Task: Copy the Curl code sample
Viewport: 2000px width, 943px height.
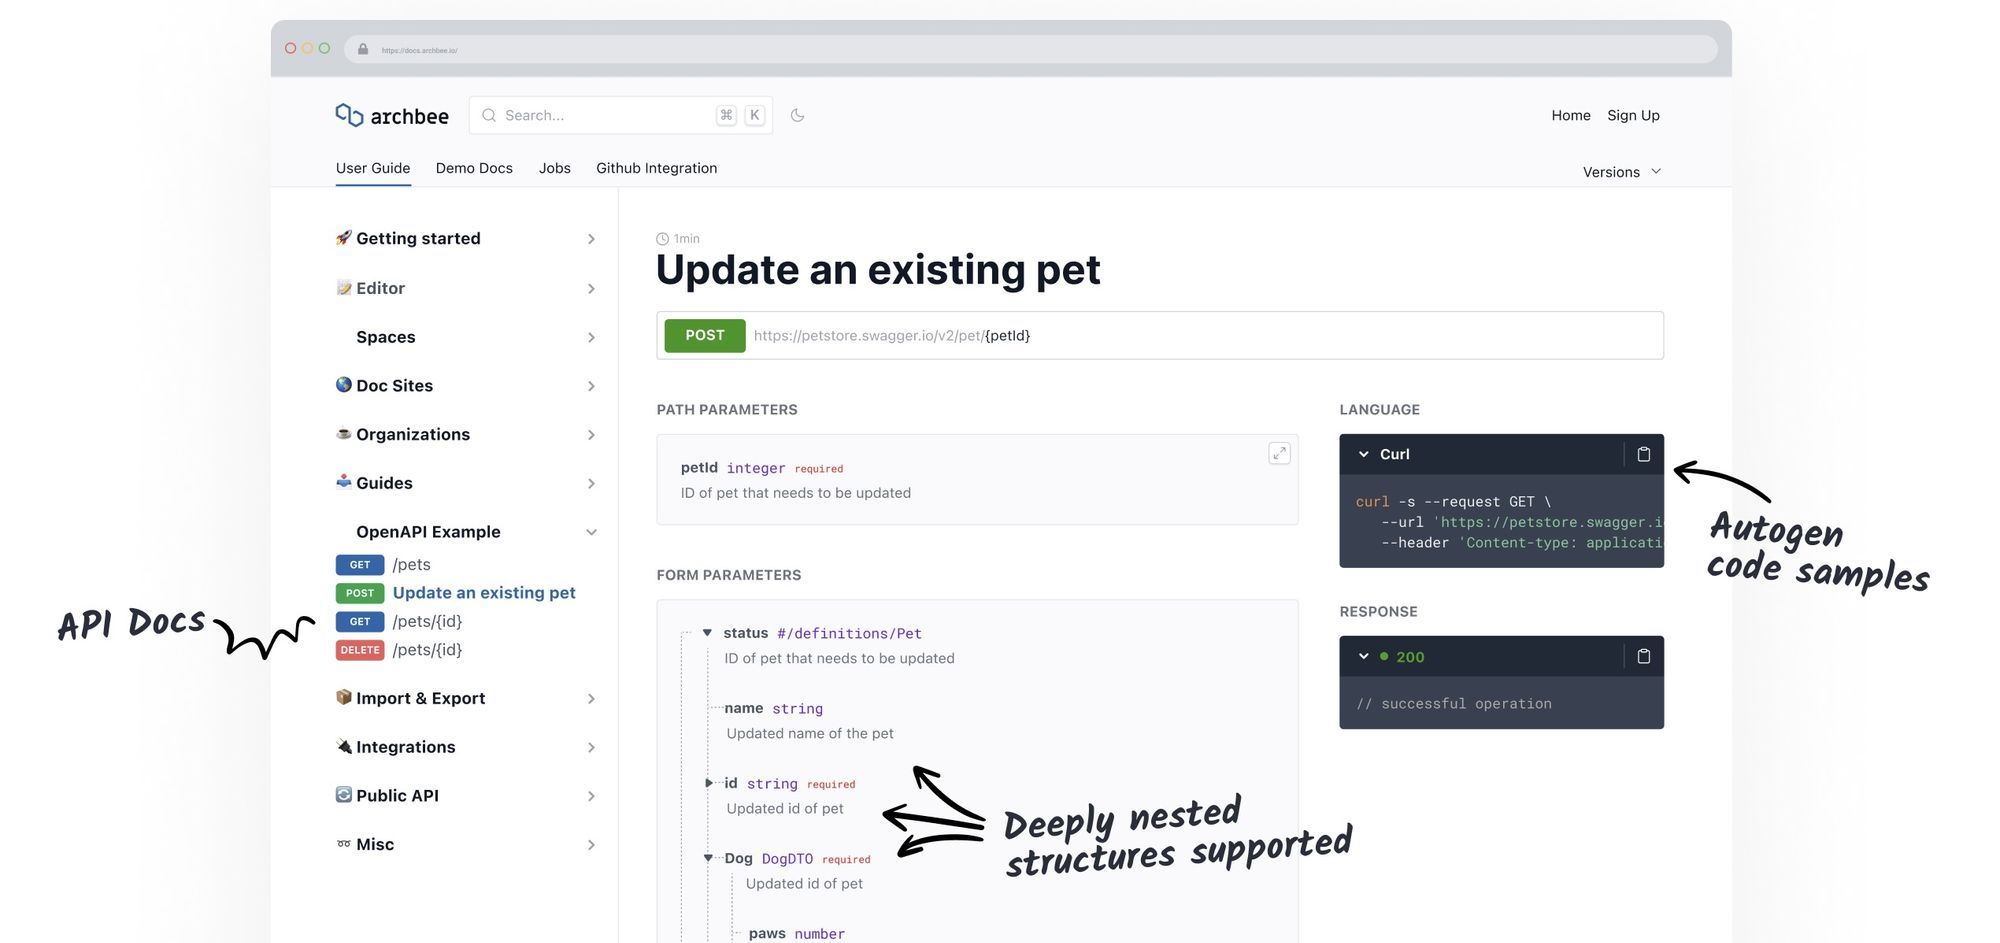Action: pyautogui.click(x=1643, y=454)
